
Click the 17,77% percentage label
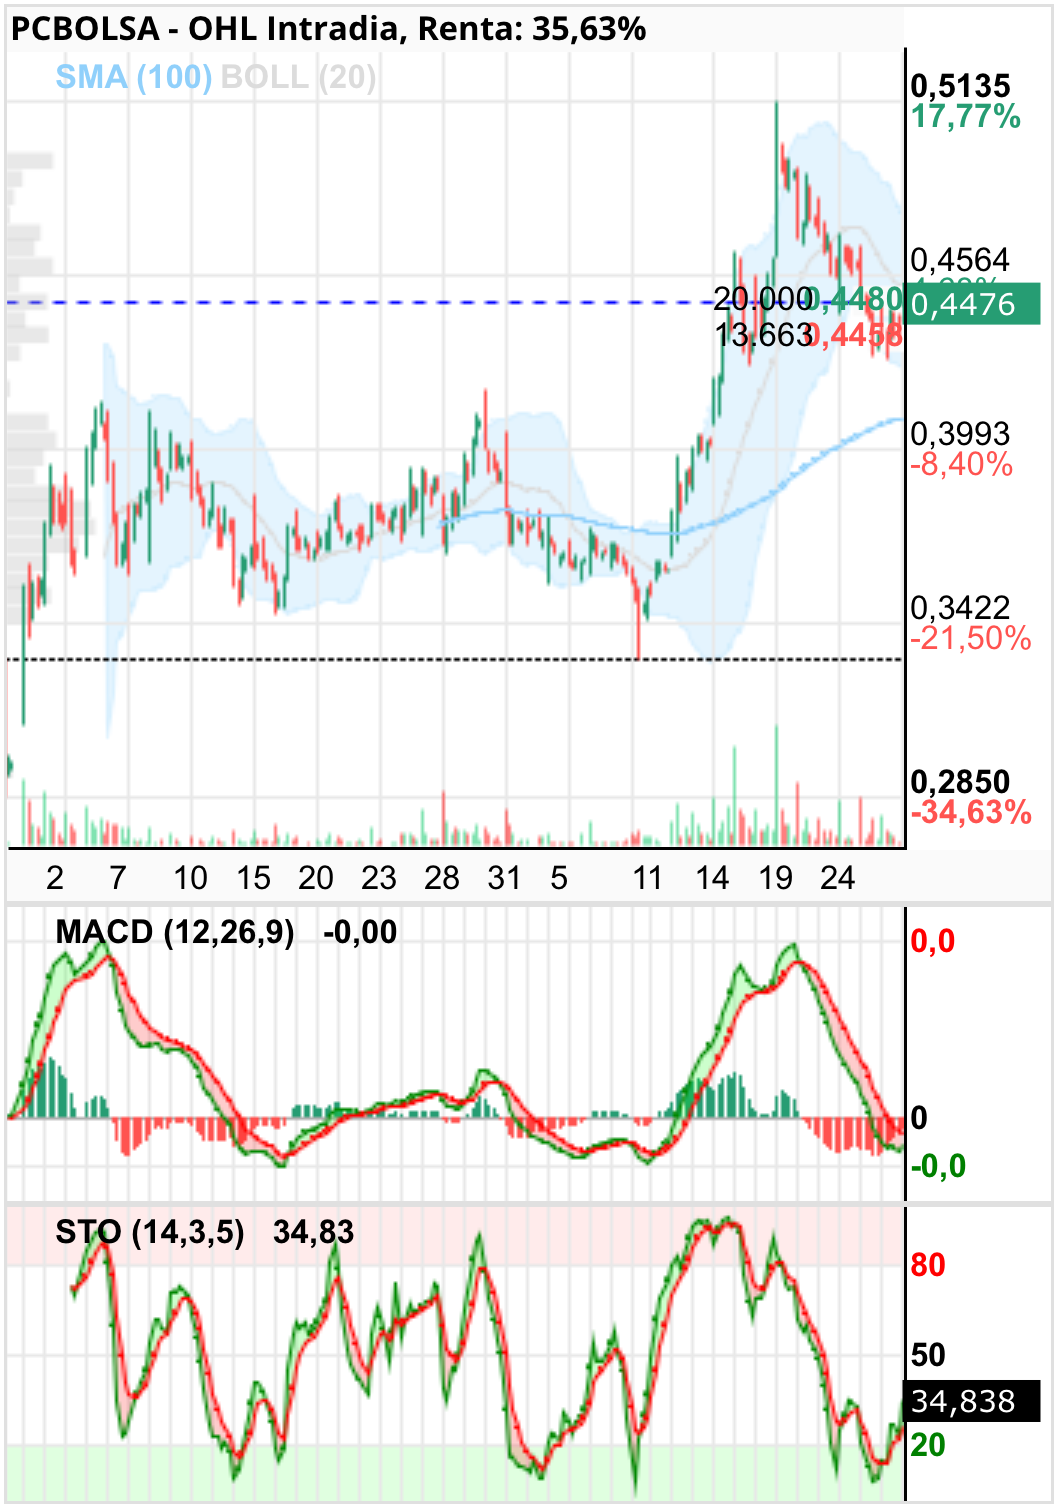[965, 117]
